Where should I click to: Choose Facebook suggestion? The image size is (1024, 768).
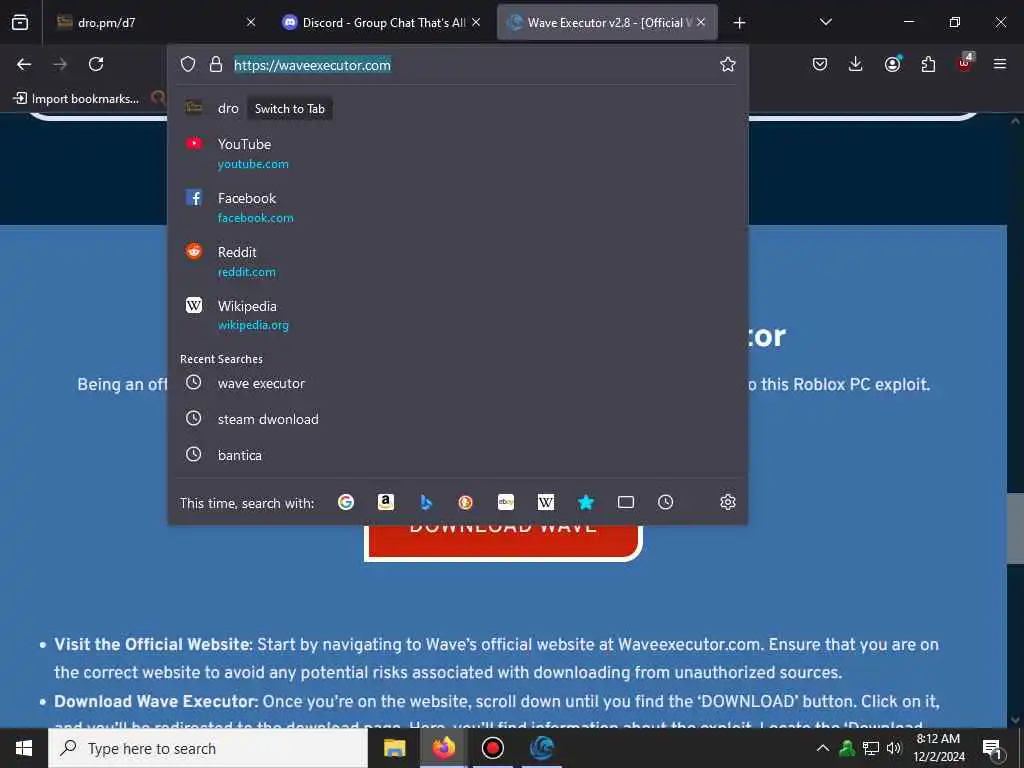(457, 207)
